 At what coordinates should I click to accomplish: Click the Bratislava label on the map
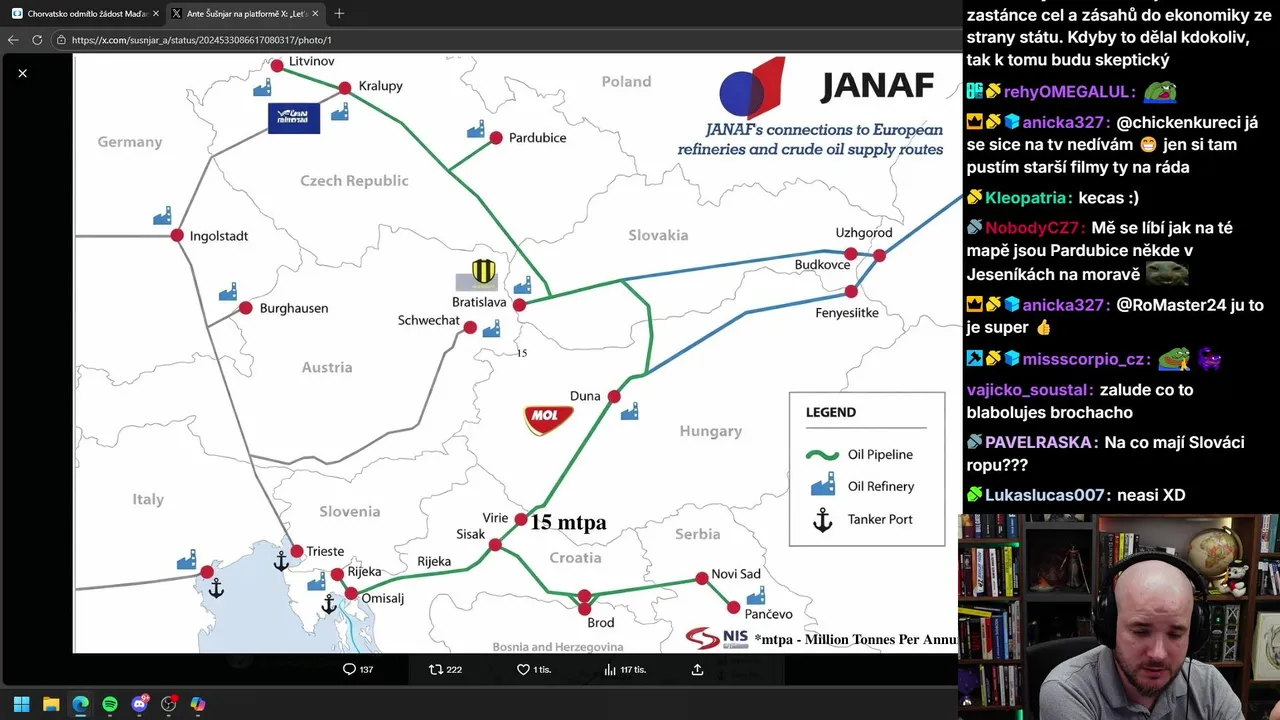tap(480, 302)
